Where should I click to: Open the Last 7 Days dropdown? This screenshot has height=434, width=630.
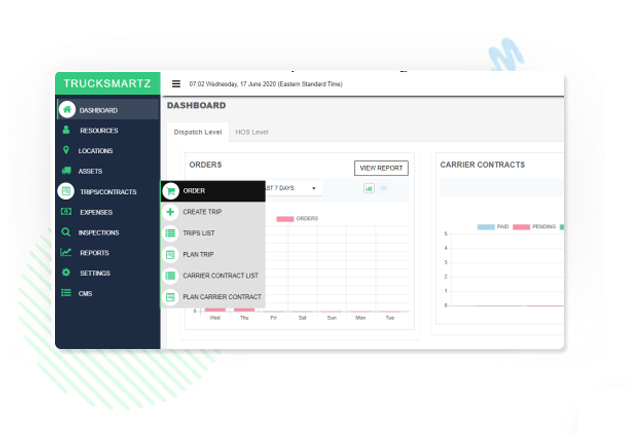point(292,188)
